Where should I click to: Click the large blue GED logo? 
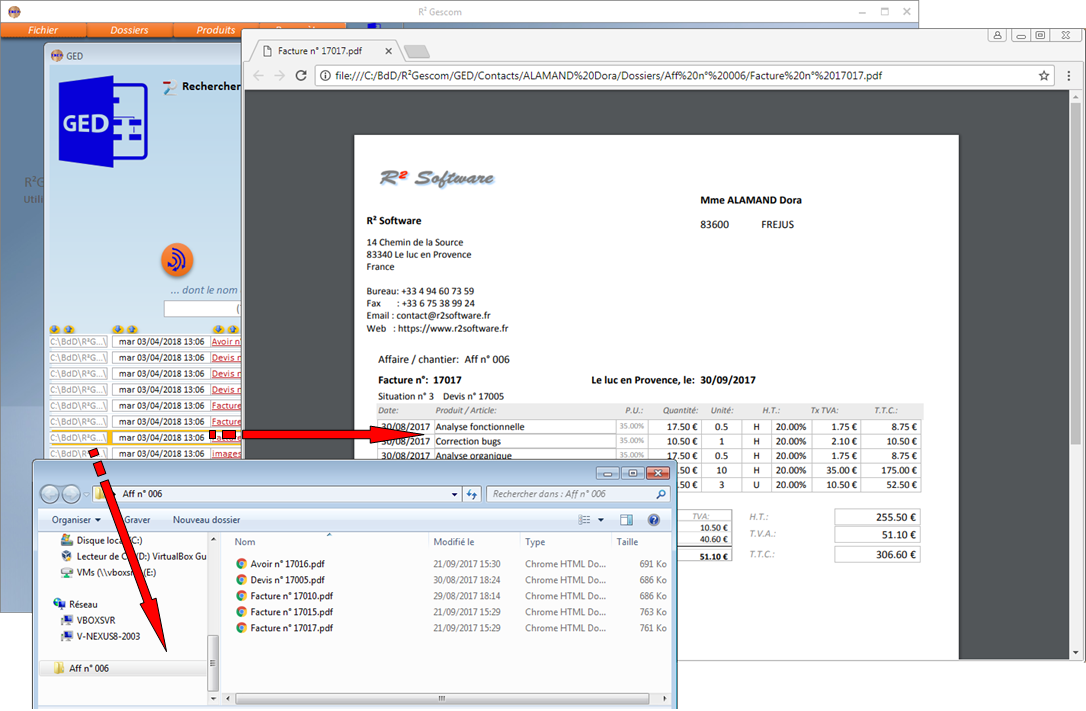pyautogui.click(x=104, y=122)
